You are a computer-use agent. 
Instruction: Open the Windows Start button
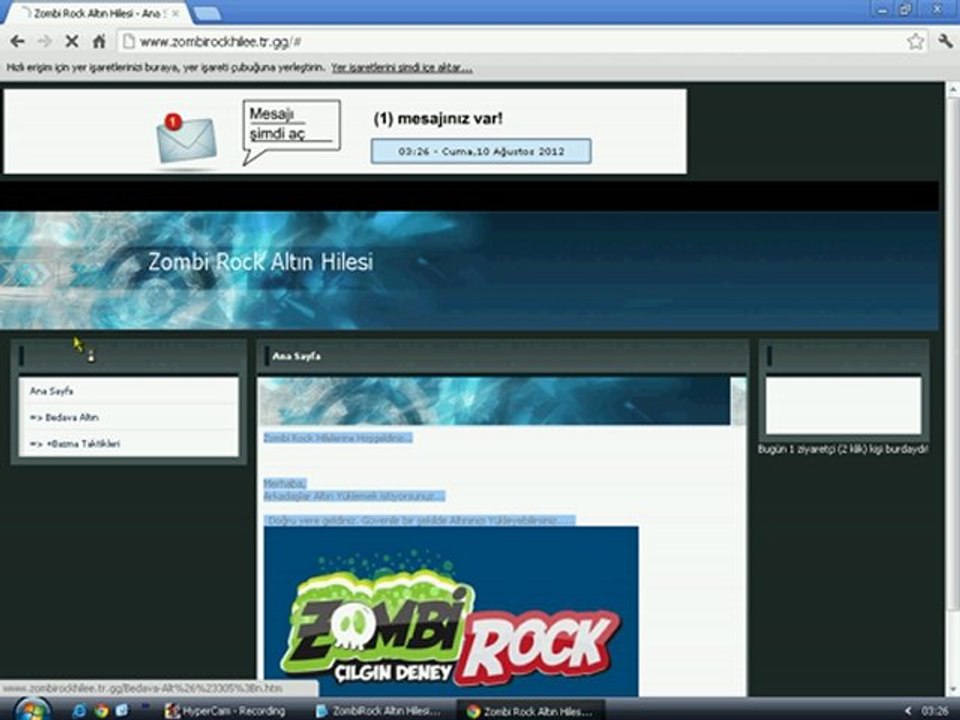pyautogui.click(x=31, y=710)
